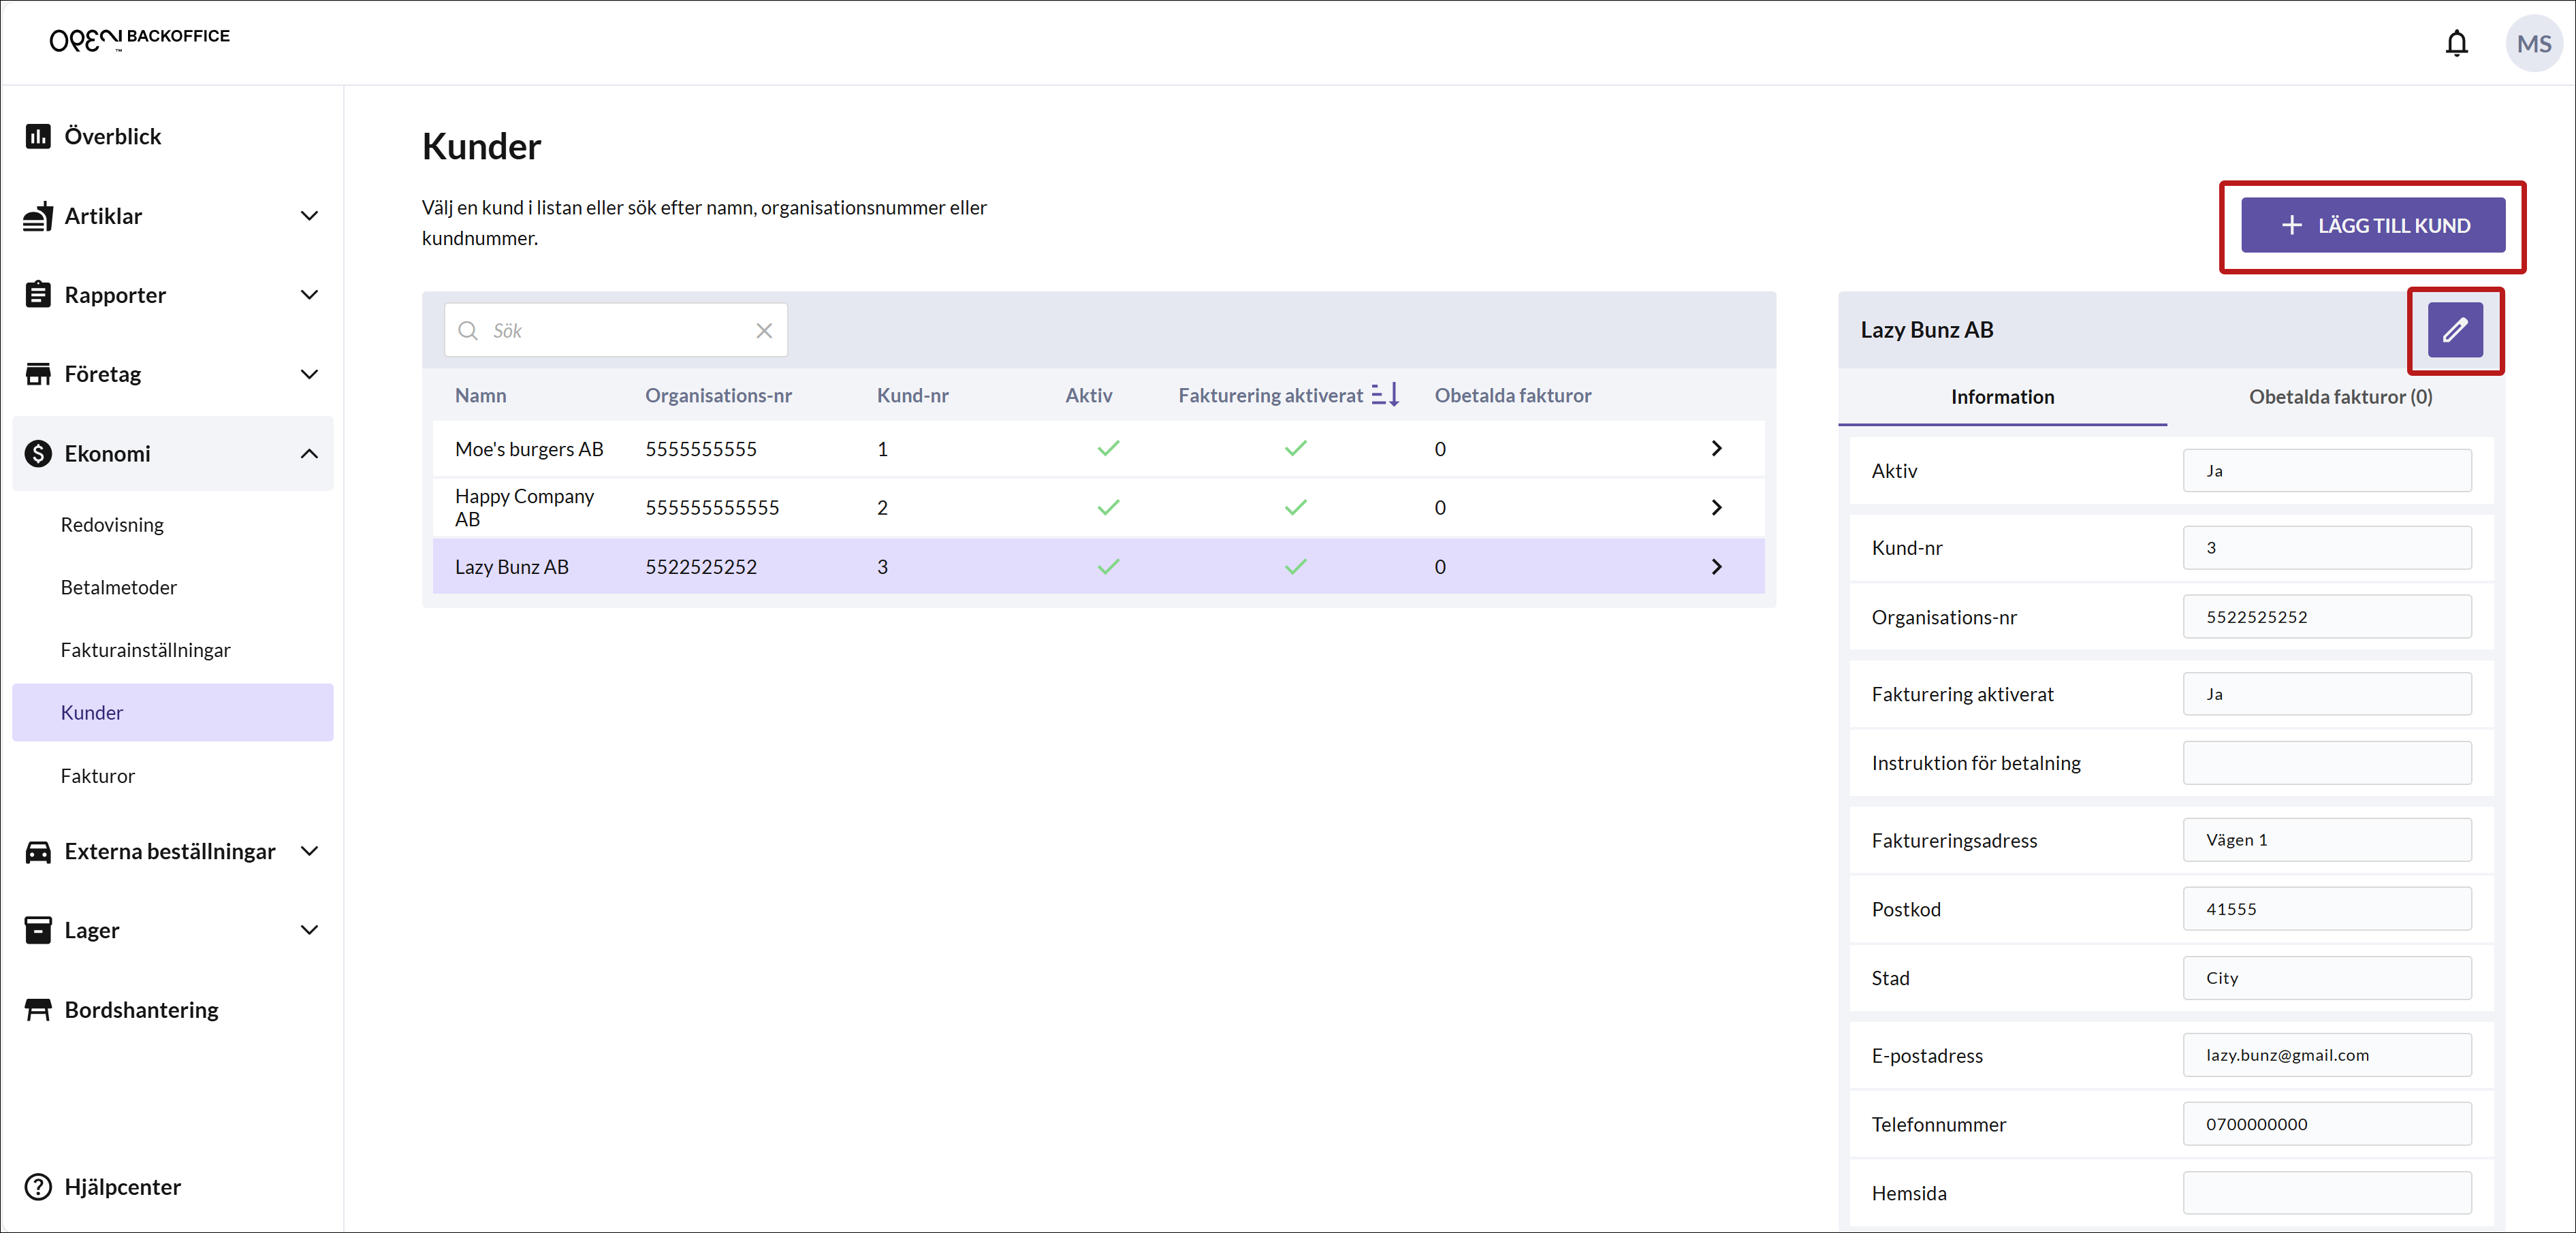Click Aktiv checkmark for Lazy Bunz AB

tap(1108, 567)
